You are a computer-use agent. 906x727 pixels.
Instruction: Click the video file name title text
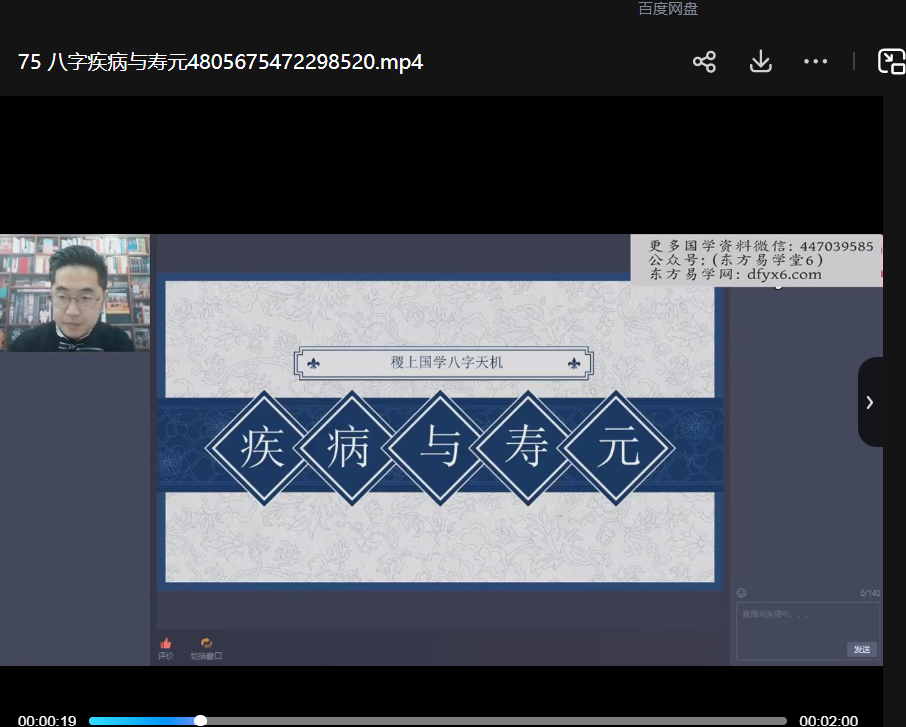(x=220, y=62)
